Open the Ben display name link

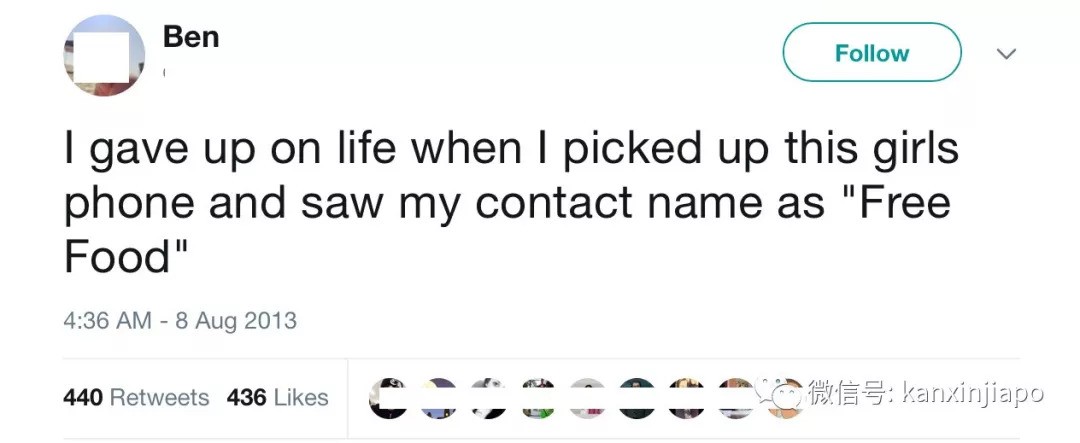[190, 38]
